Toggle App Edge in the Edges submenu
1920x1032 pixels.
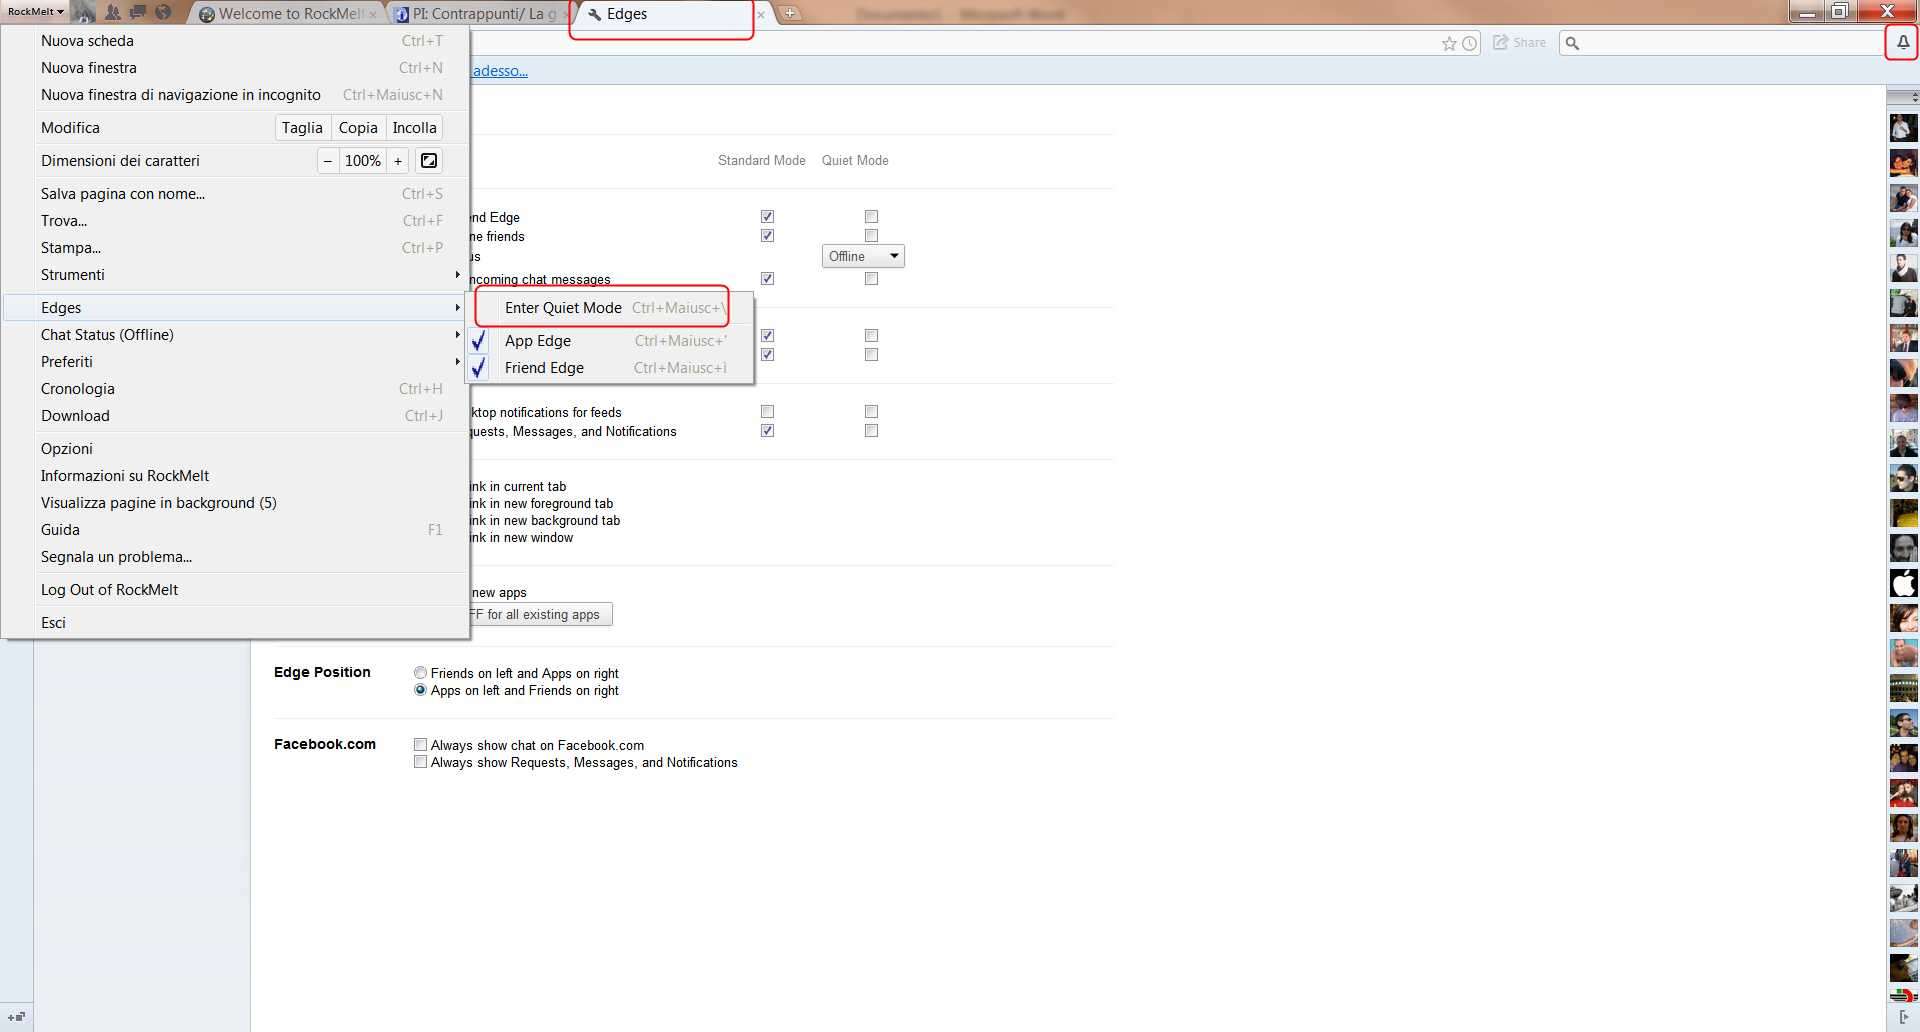(610, 341)
